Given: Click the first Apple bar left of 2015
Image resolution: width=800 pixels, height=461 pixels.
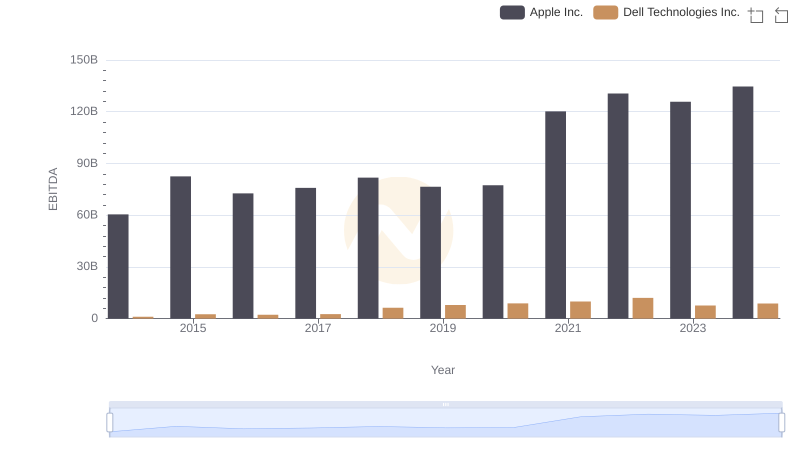Looking at the screenshot, I should (118, 266).
